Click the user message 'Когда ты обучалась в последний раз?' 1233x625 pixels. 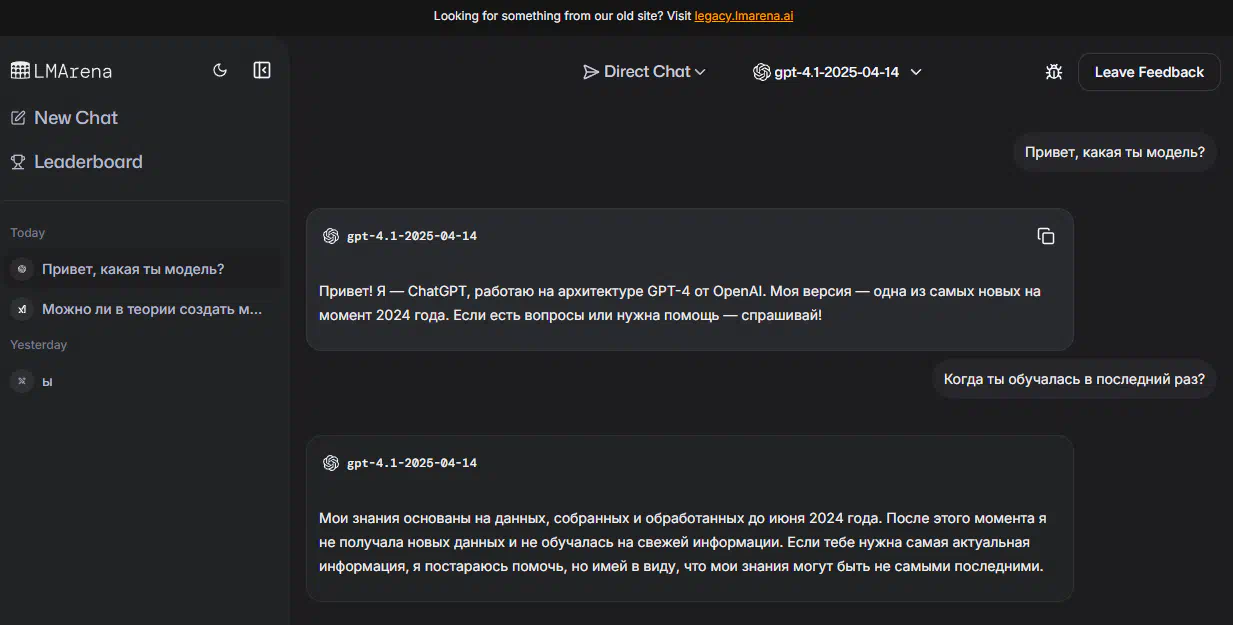click(1074, 380)
